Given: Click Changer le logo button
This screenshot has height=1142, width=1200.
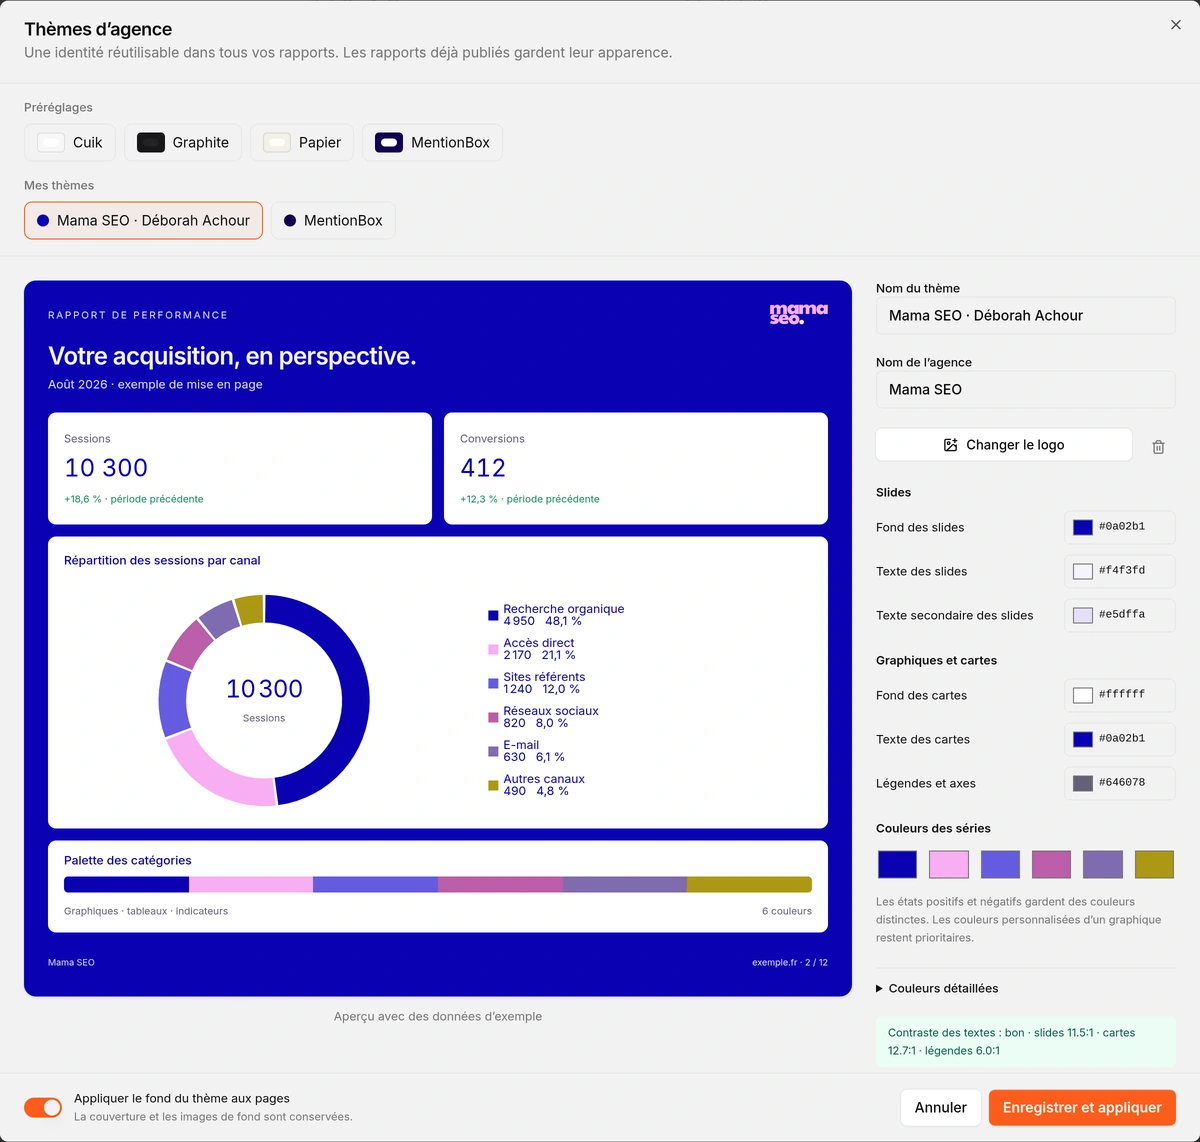Looking at the screenshot, I should (1004, 445).
